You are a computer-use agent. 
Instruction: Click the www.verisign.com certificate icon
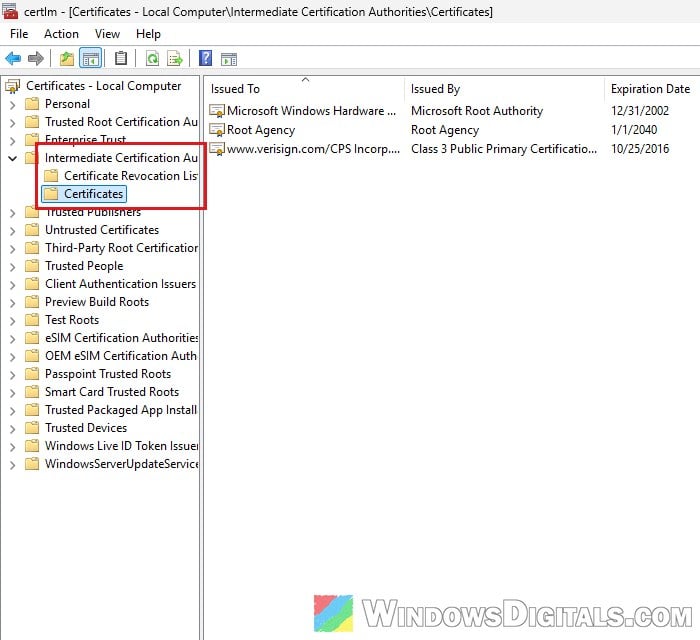point(217,149)
